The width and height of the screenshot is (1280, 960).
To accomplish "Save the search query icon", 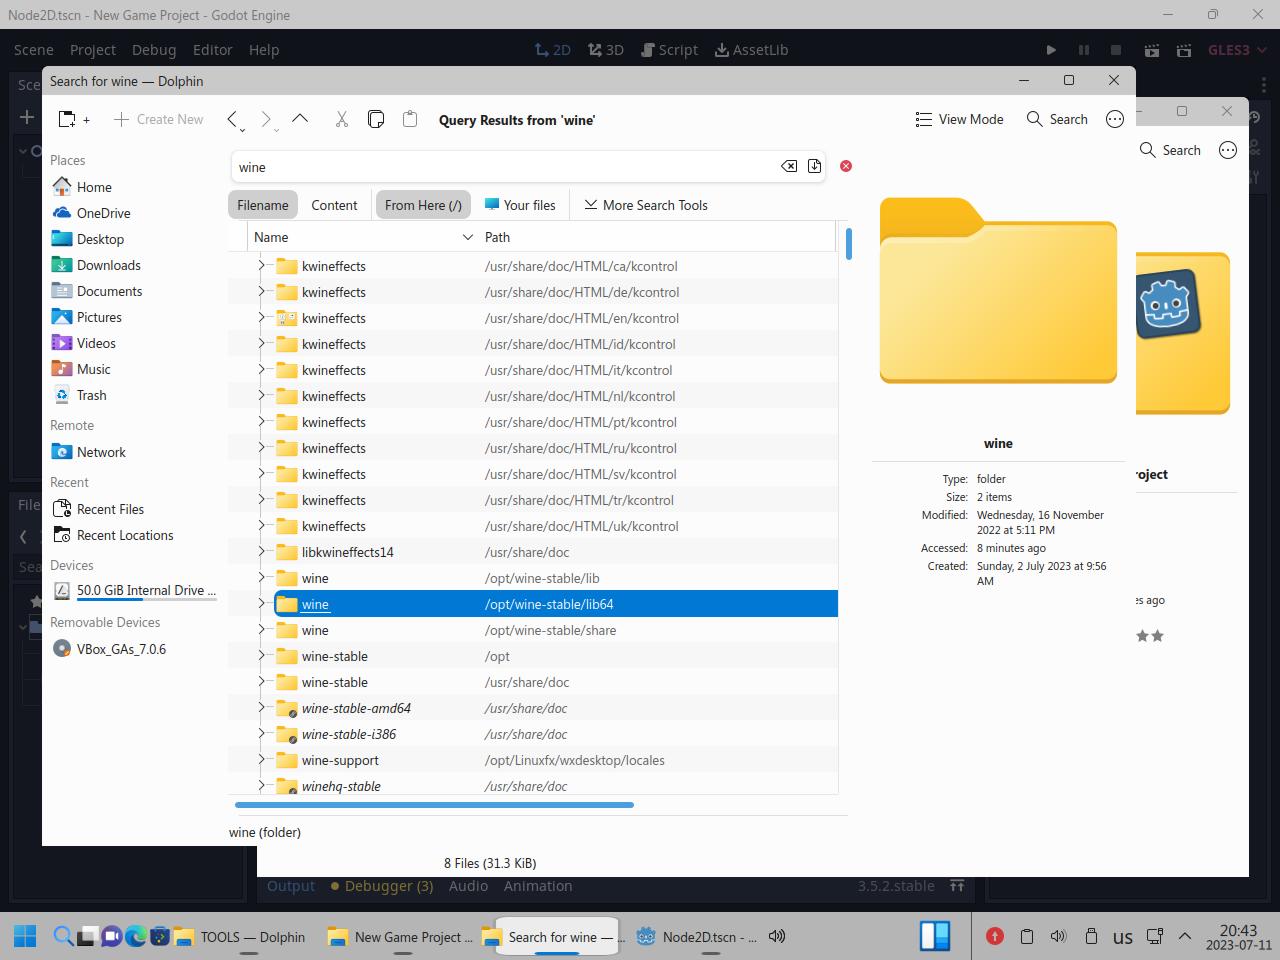I will point(814,166).
